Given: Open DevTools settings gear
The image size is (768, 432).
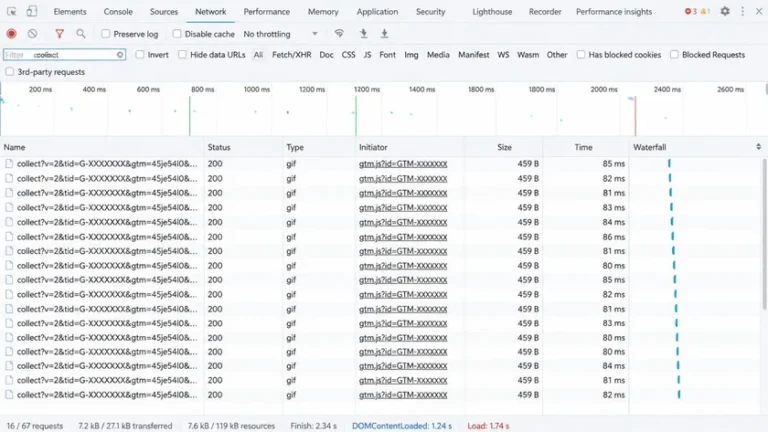Looking at the screenshot, I should coord(725,11).
